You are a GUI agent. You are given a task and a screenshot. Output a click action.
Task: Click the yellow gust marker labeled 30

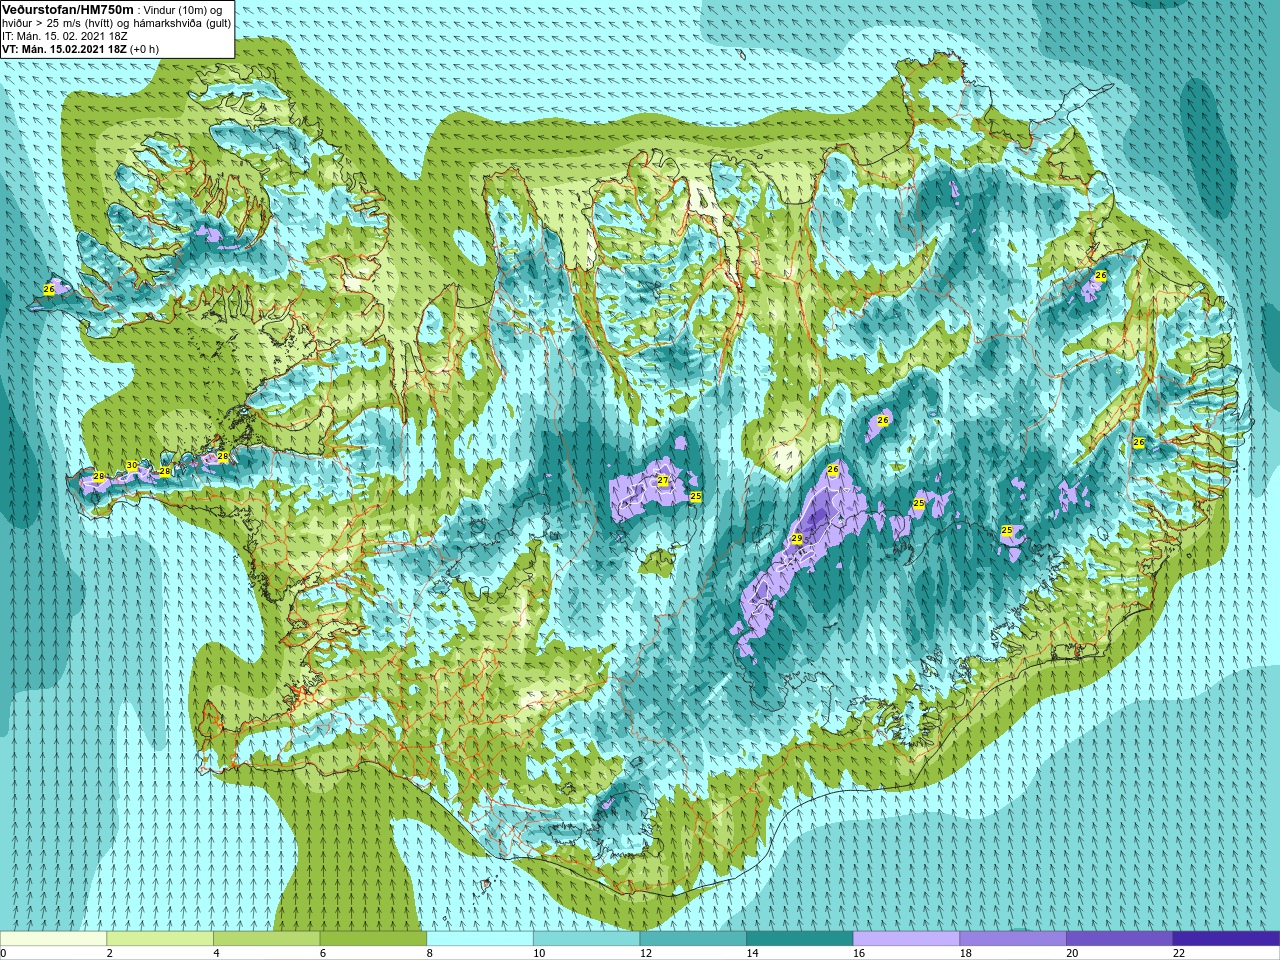[132, 466]
